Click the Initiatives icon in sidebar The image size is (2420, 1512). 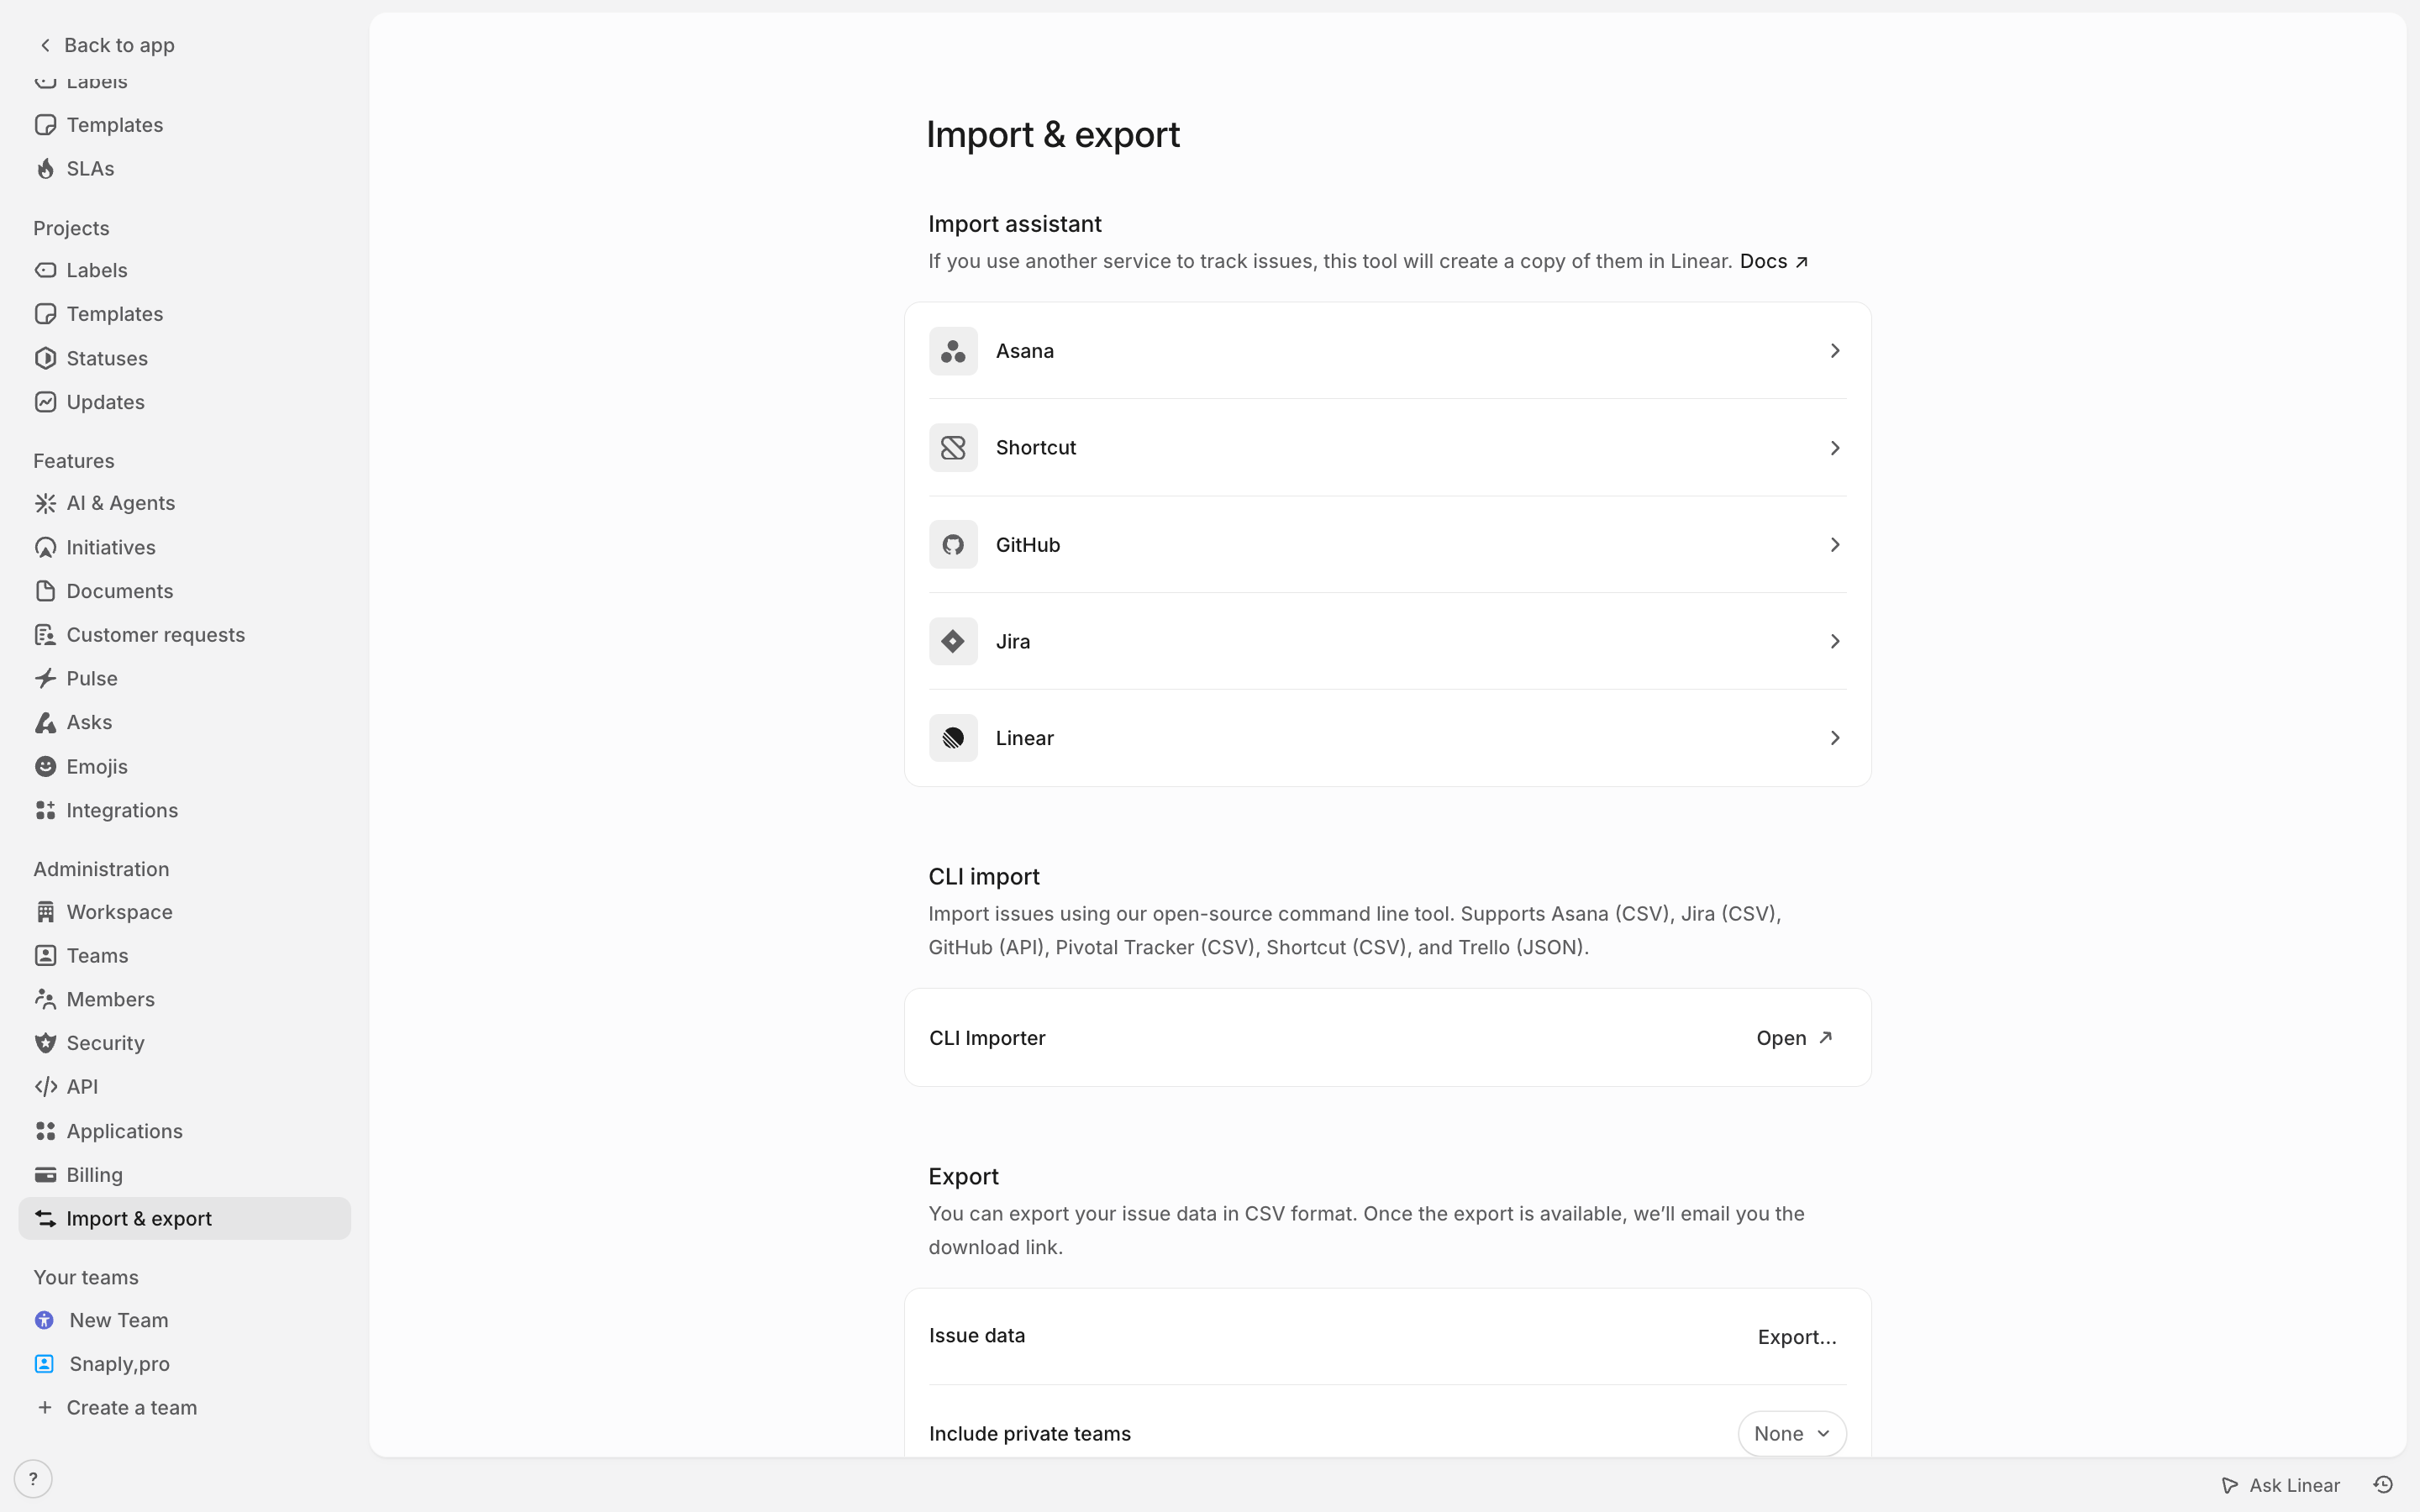[x=45, y=547]
